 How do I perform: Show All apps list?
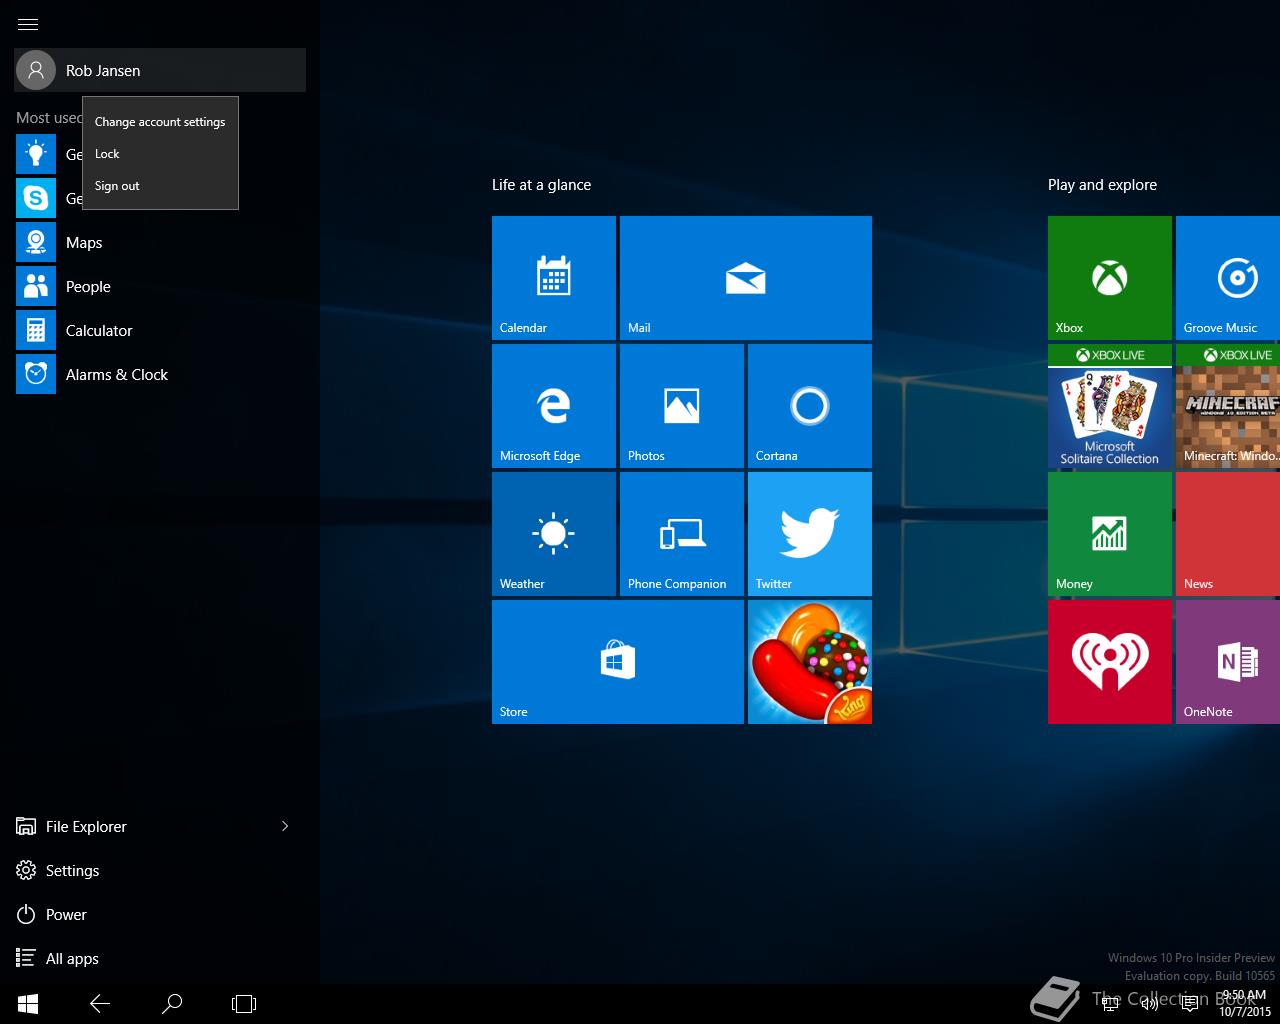(160, 958)
